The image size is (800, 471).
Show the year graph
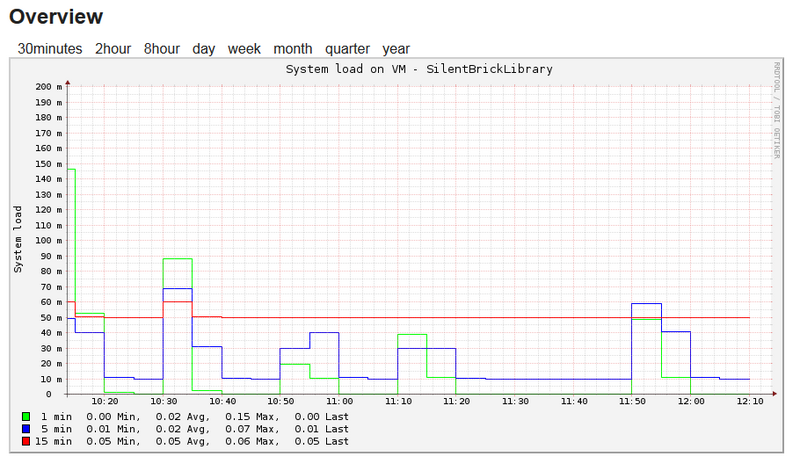click(x=396, y=48)
